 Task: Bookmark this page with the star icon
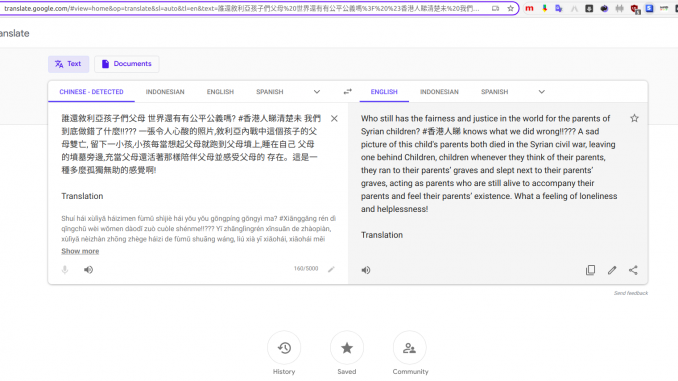pos(510,8)
